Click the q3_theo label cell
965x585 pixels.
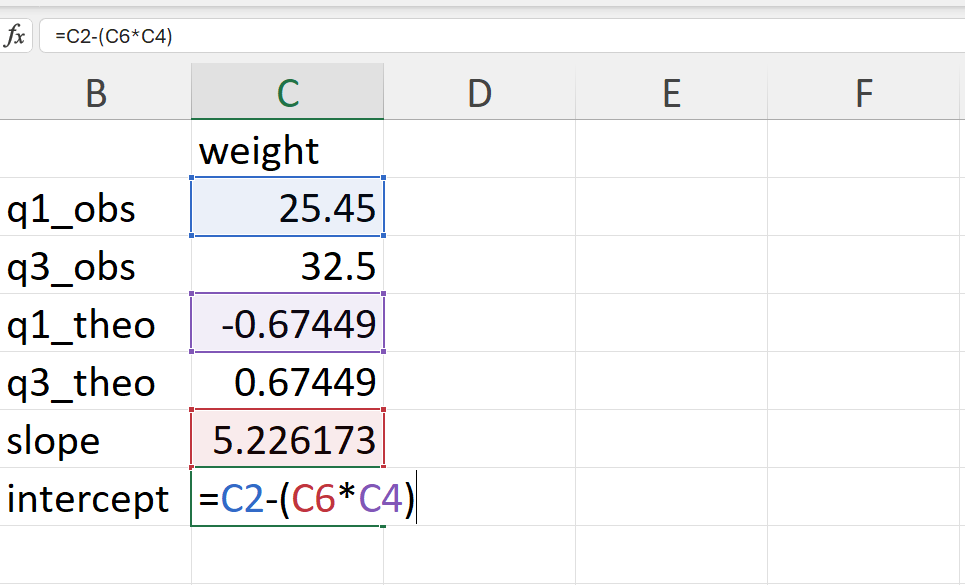95,381
